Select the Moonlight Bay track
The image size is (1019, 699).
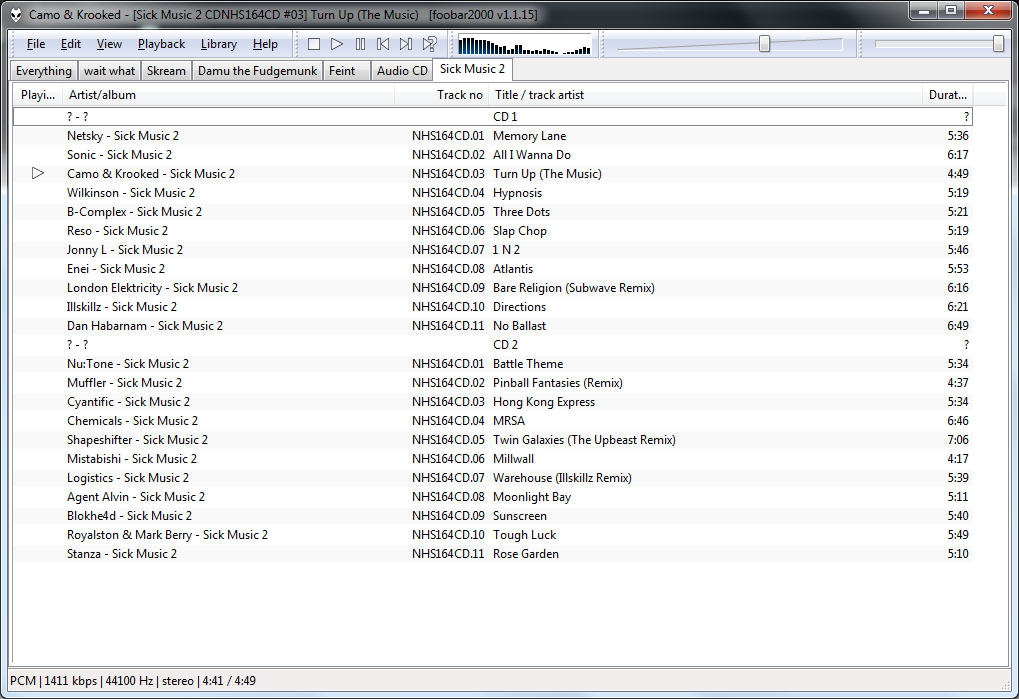[493, 497]
